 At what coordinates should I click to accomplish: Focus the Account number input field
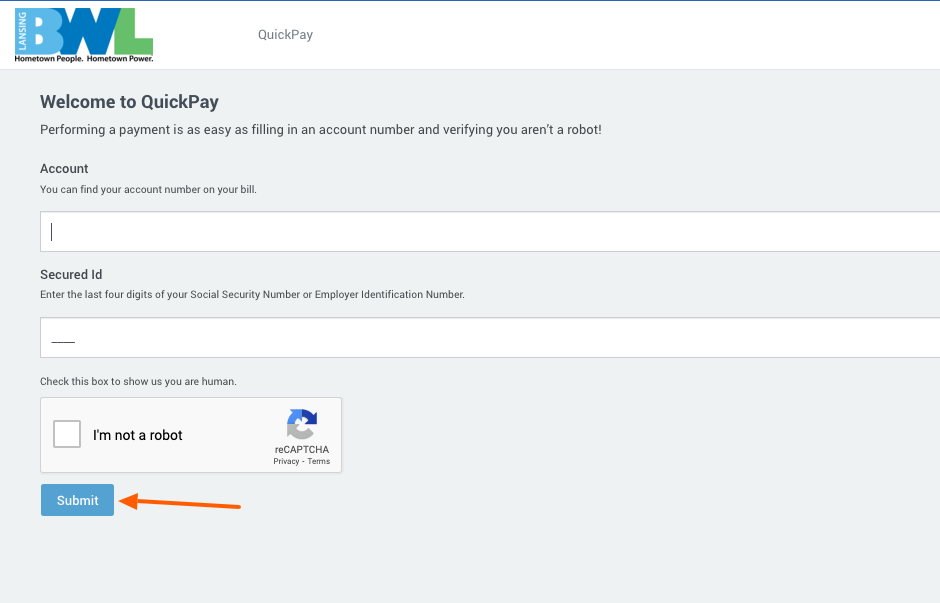pyautogui.click(x=490, y=231)
